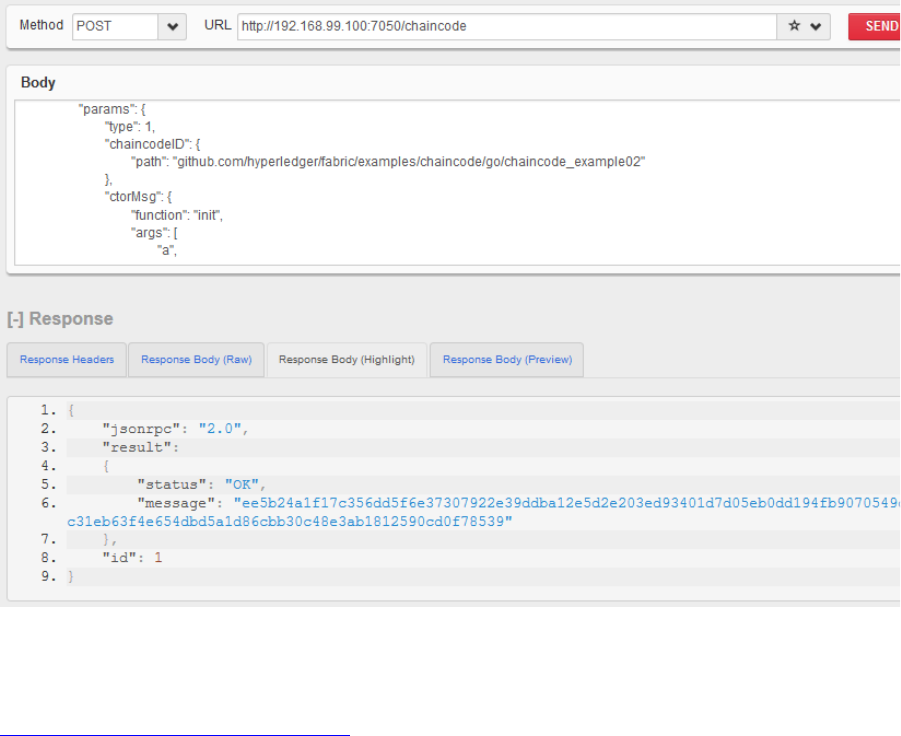Click the "status" key in response
901x736 pixels.
click(172, 485)
